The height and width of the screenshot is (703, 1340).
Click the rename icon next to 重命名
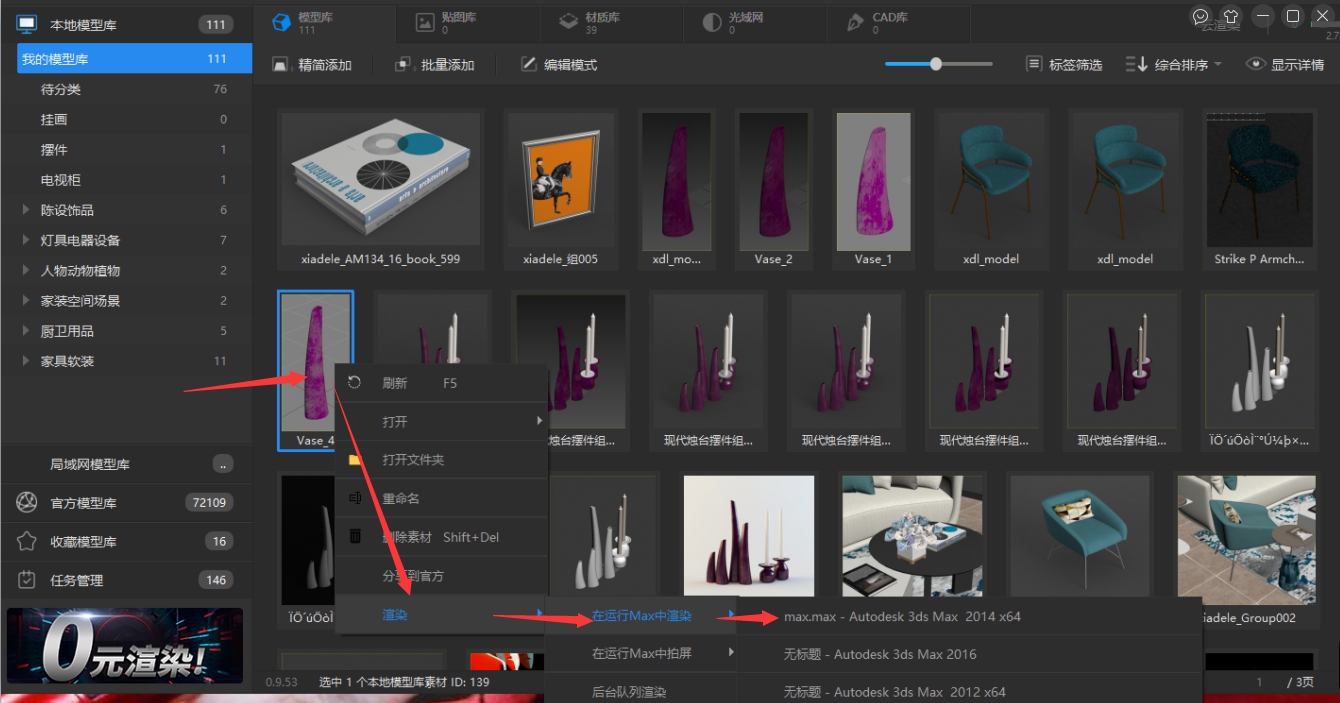tap(354, 498)
